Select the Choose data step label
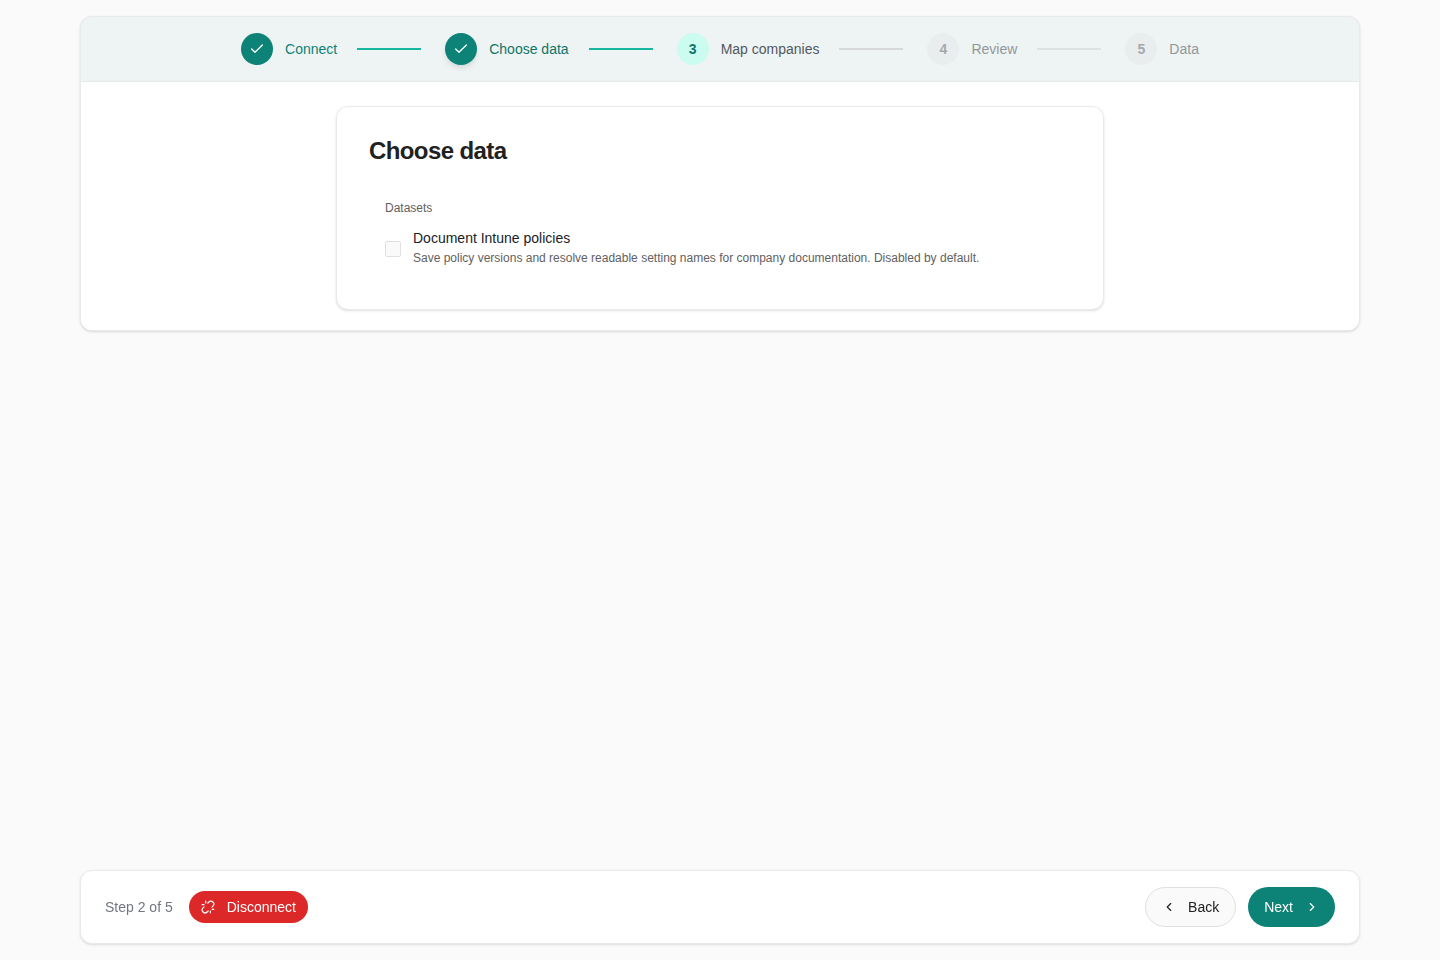The height and width of the screenshot is (960, 1440). (x=529, y=49)
